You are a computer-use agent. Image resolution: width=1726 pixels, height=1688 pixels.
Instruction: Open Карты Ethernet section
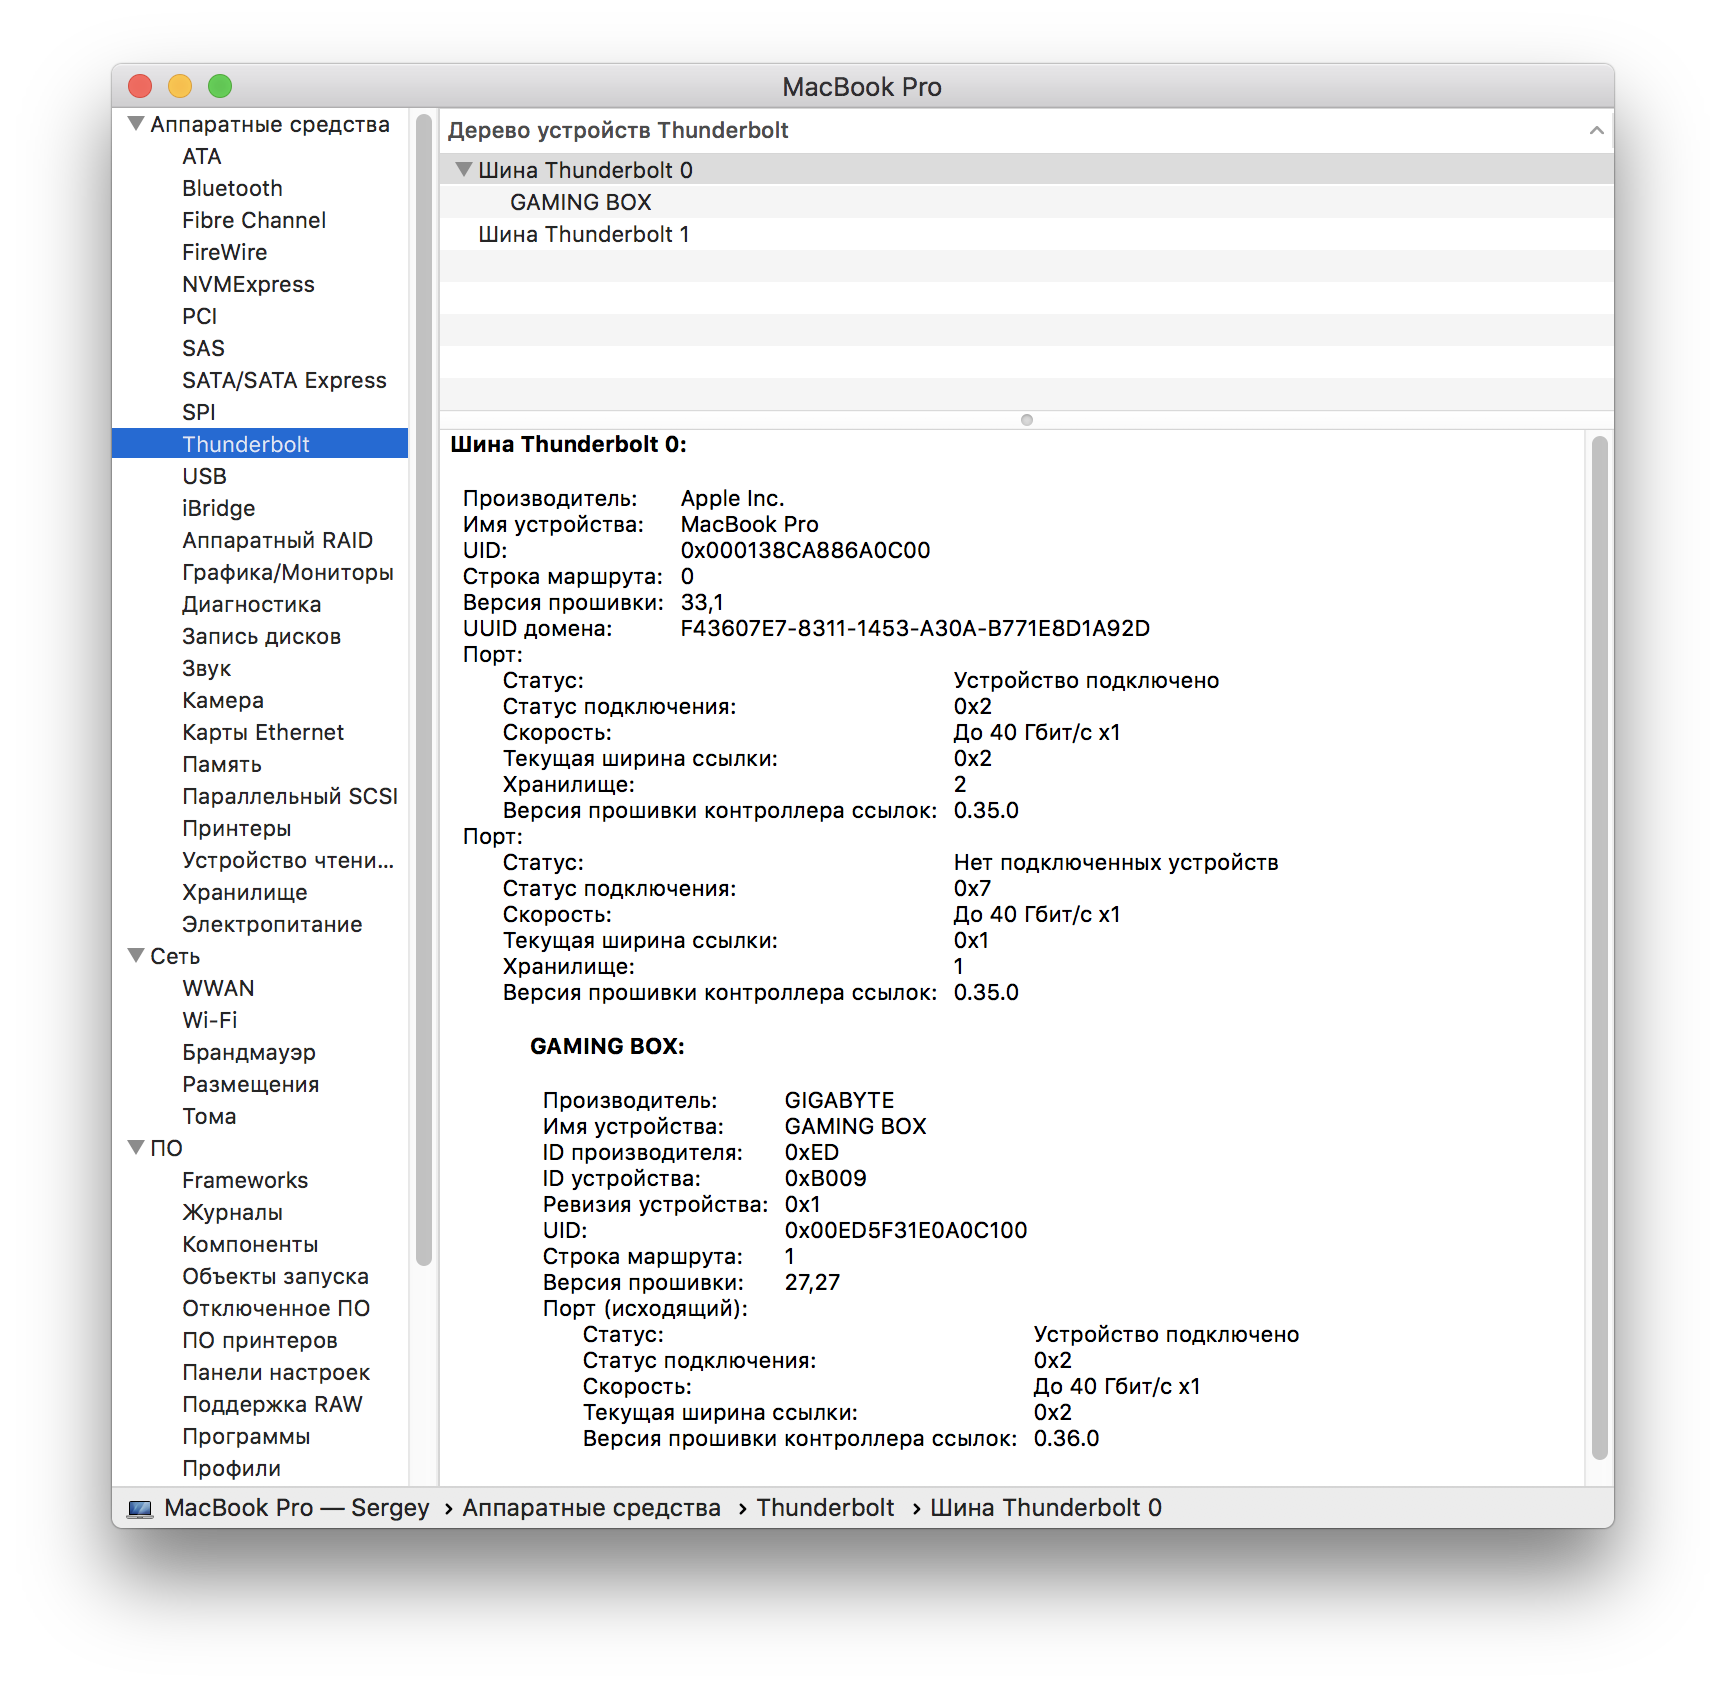click(x=262, y=732)
